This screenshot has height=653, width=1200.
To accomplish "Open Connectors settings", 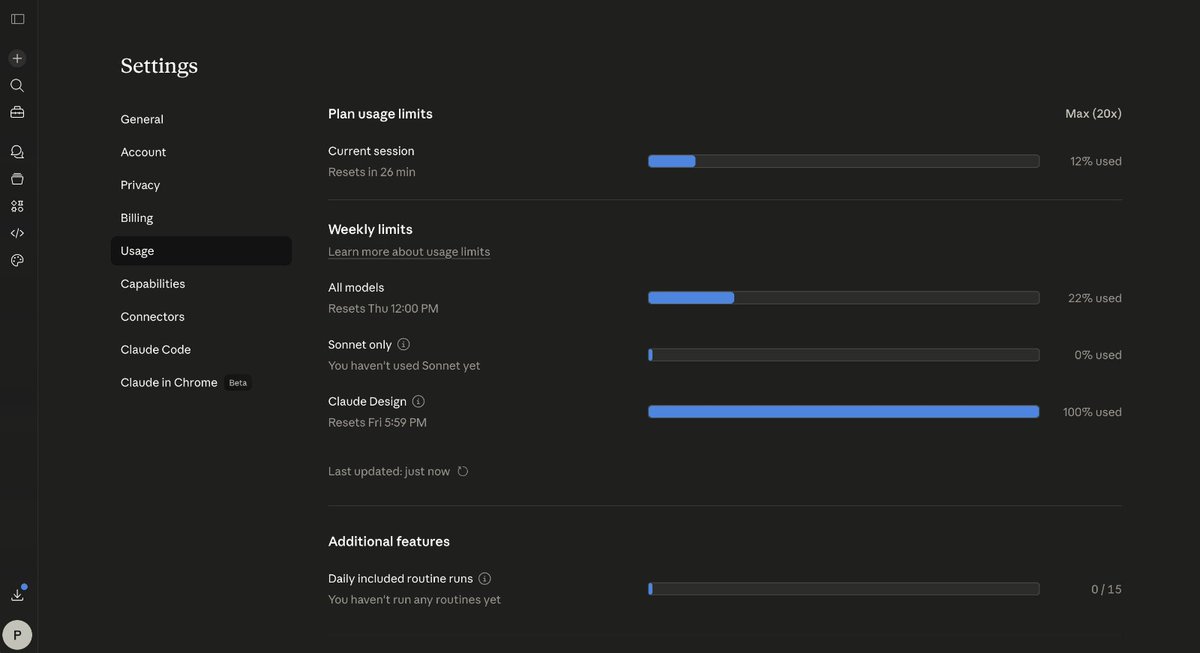I will (x=201, y=317).
